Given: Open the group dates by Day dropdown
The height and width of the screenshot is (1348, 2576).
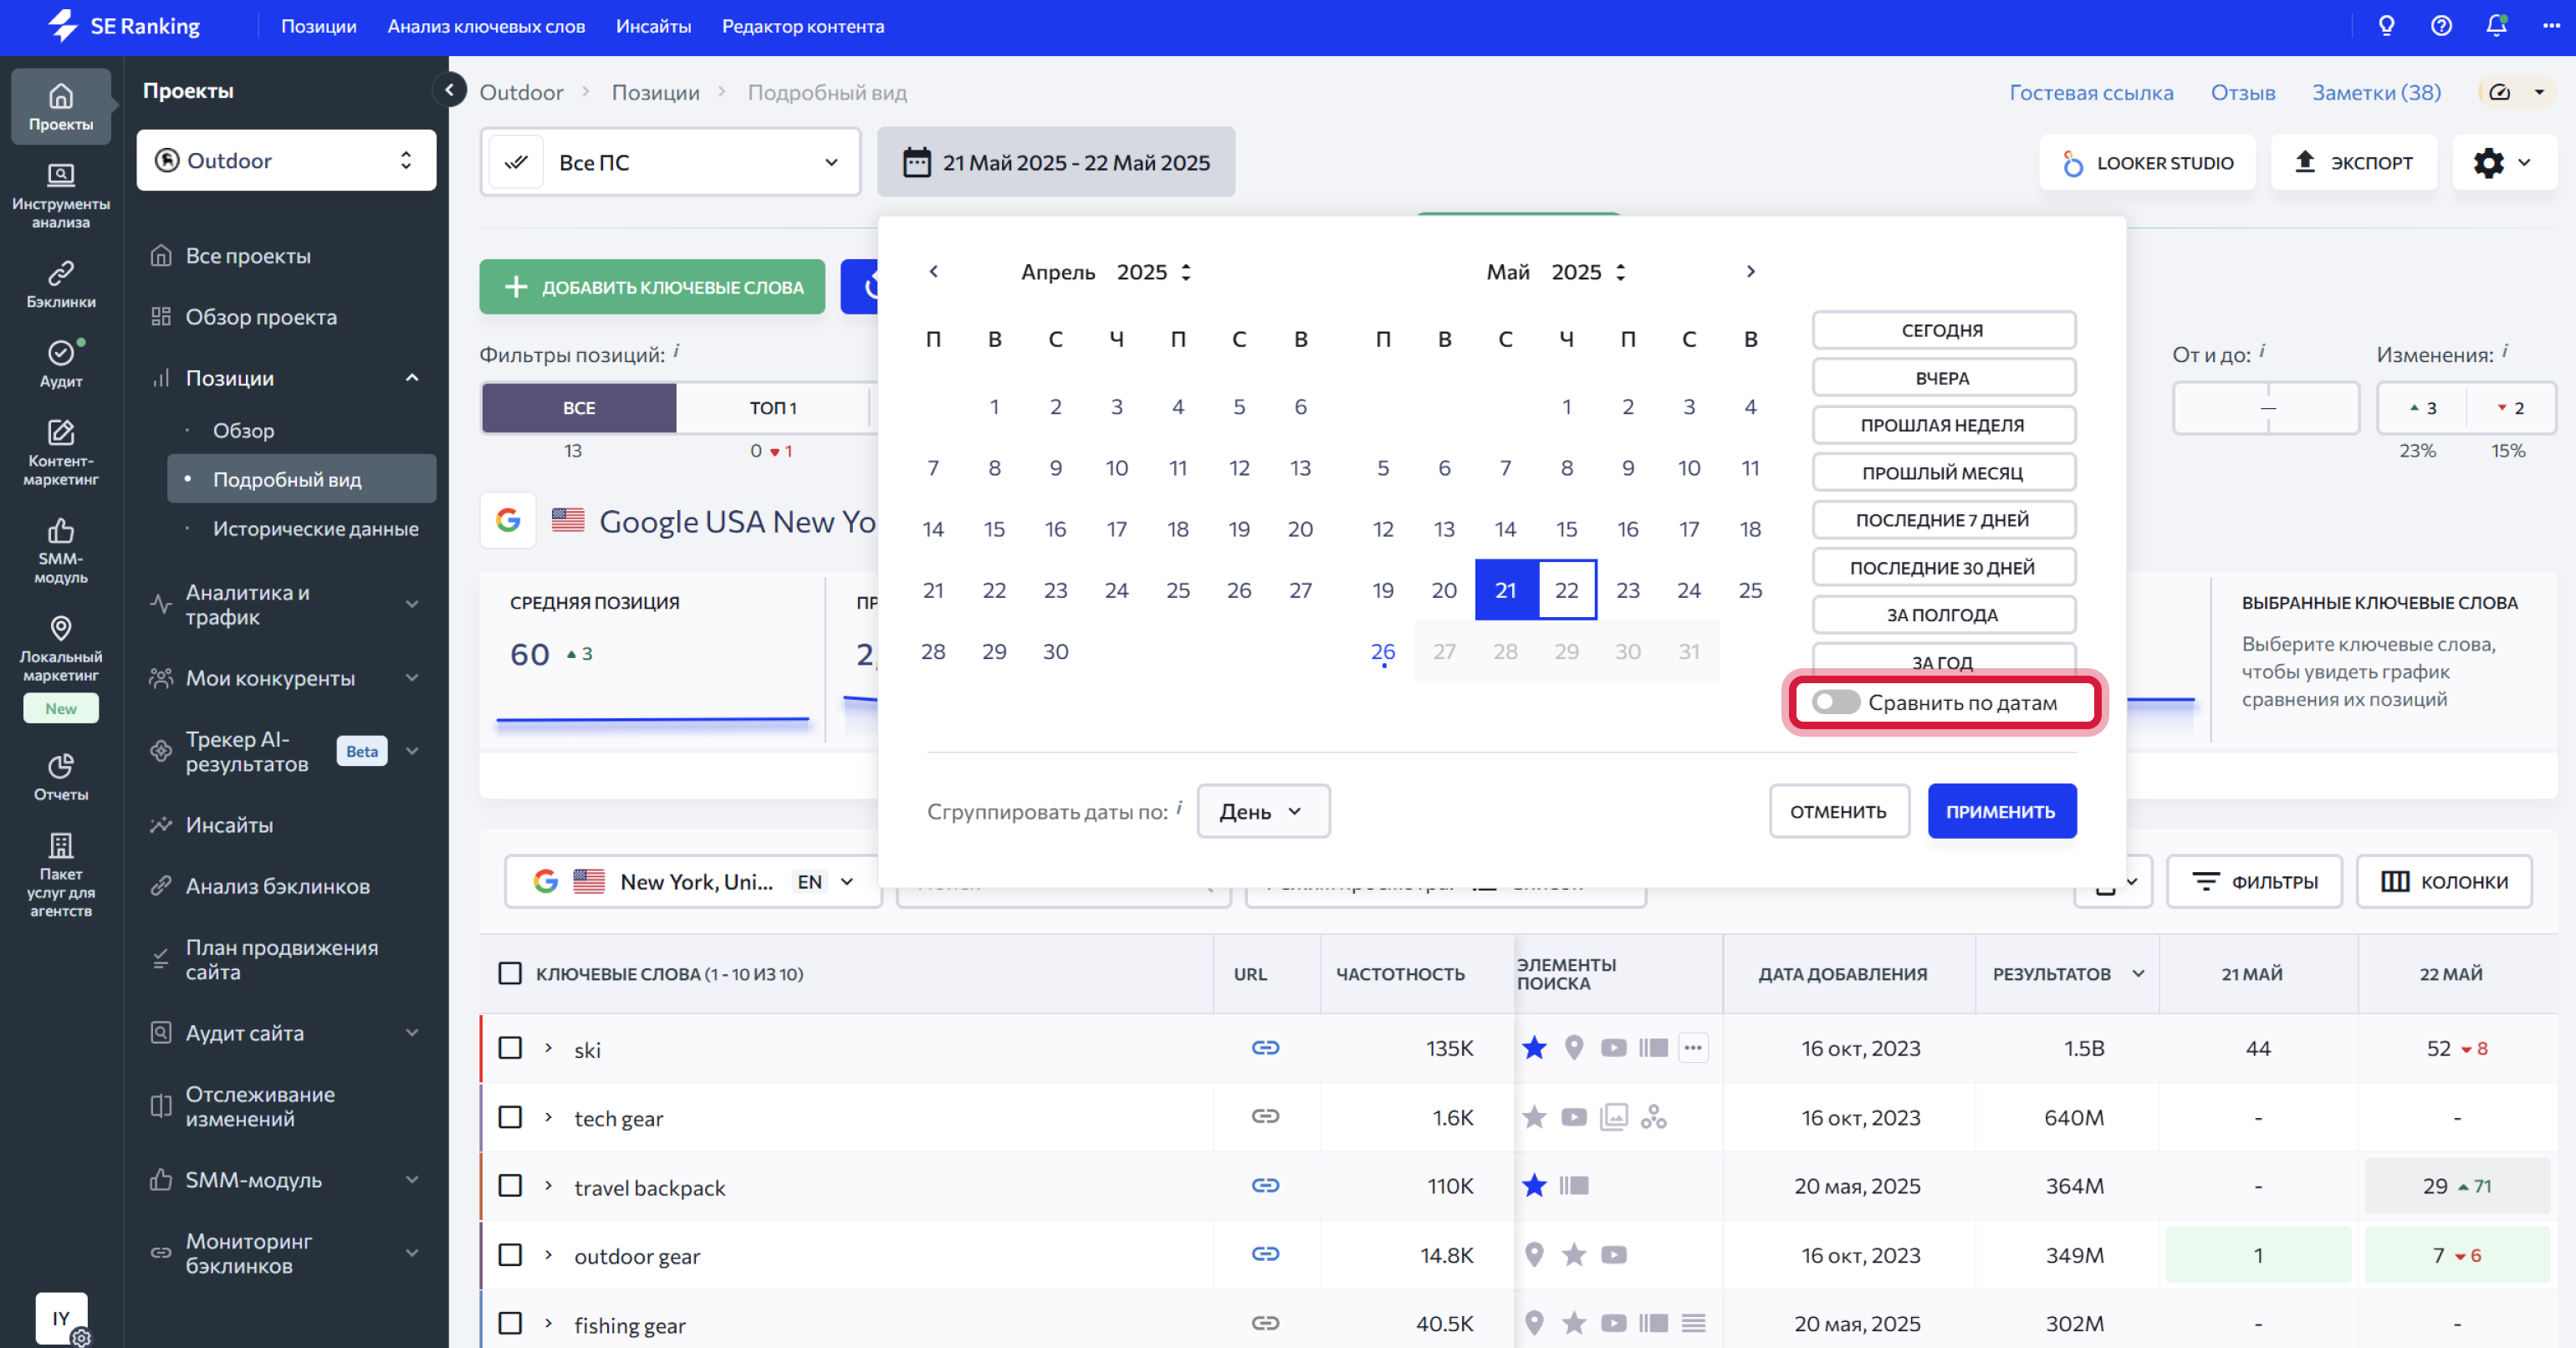Looking at the screenshot, I should [x=1263, y=811].
